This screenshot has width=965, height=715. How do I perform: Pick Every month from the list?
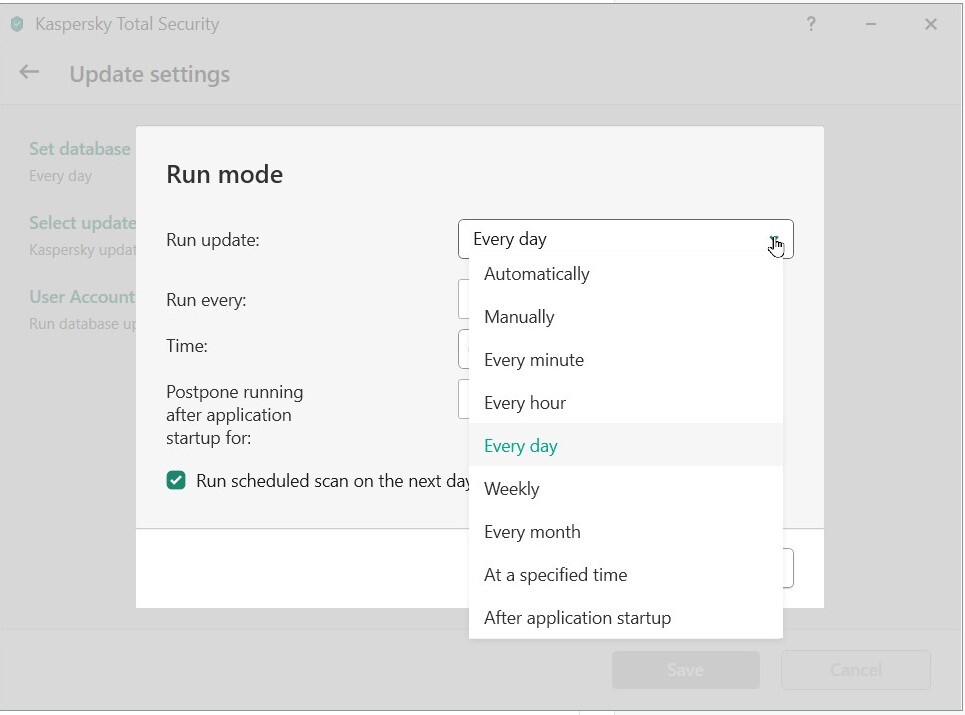(x=532, y=532)
